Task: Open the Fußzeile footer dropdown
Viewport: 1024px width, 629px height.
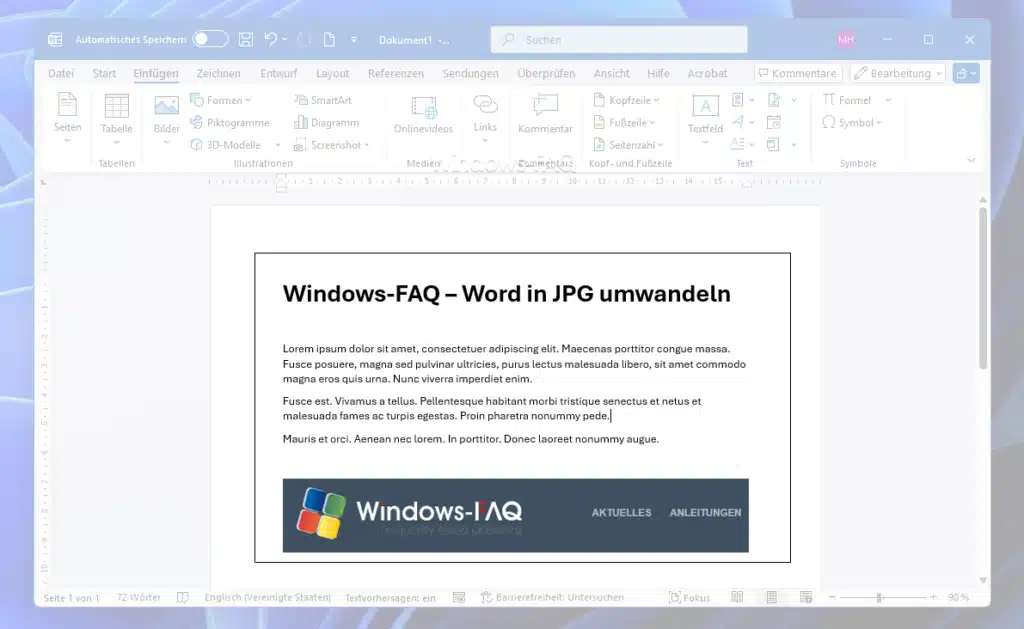Action: click(x=624, y=122)
